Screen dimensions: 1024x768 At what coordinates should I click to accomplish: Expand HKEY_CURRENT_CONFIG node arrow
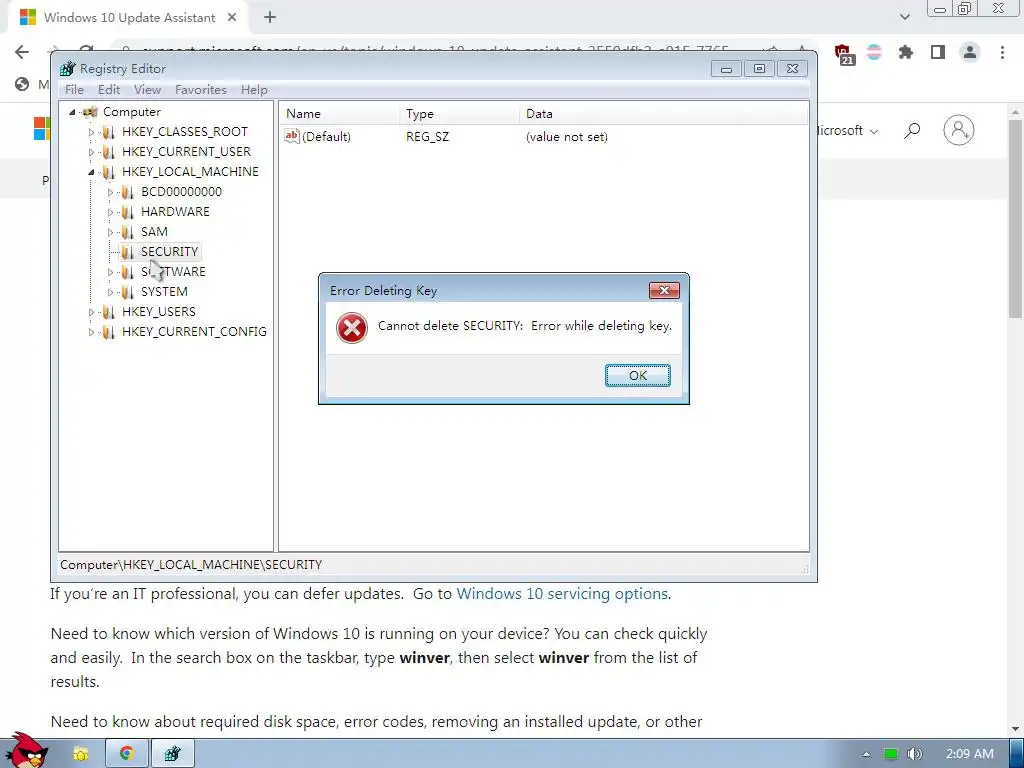91,332
